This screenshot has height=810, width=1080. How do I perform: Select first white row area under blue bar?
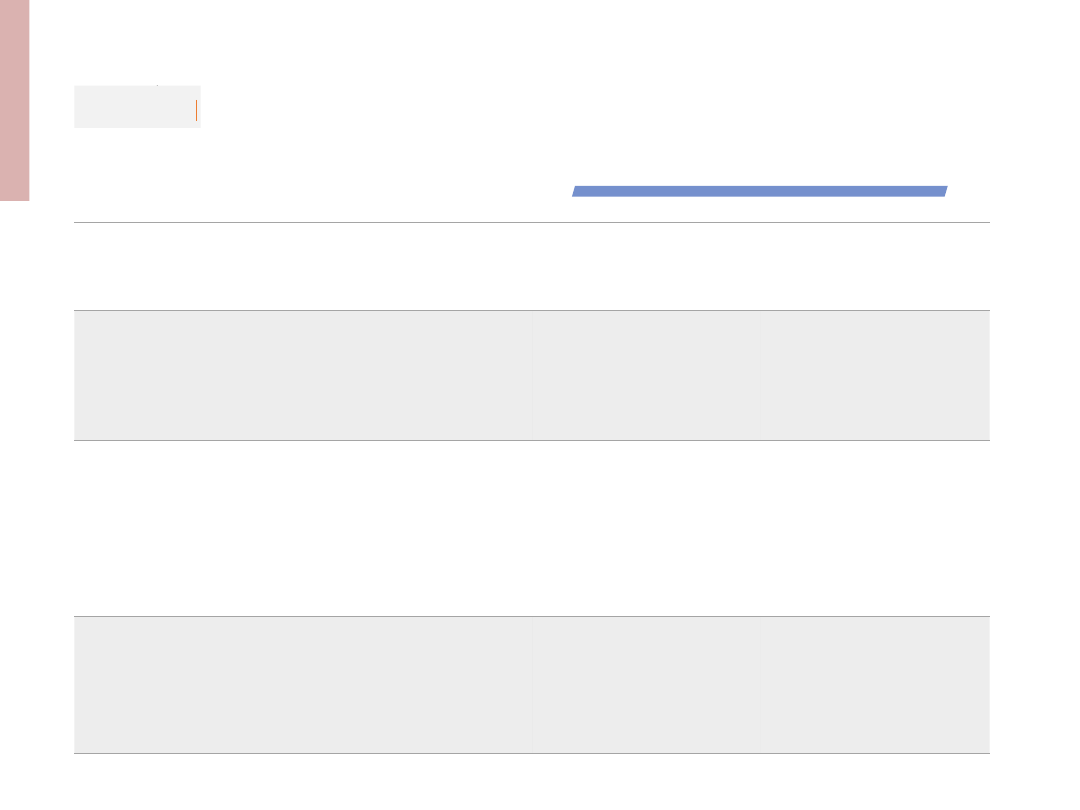pyautogui.click(x=761, y=267)
